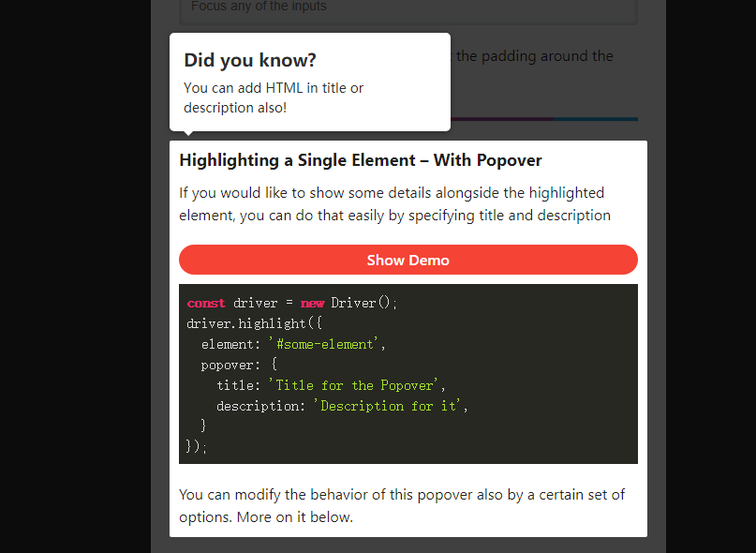Click the paragraph about showing details alongside element

pyautogui.click(x=394, y=204)
